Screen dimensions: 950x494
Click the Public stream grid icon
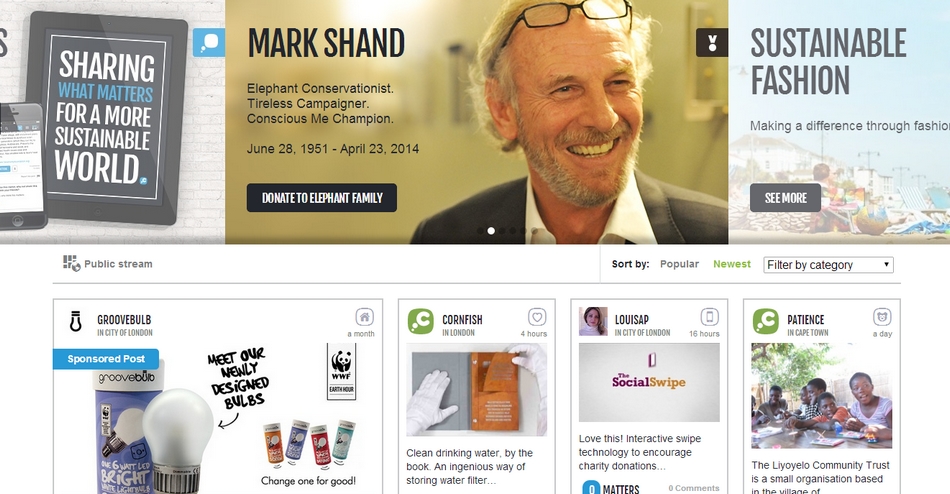tap(71, 263)
